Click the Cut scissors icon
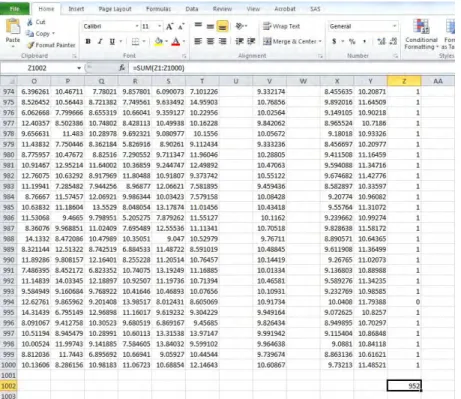Viewport: 461px width, 399px height. 30,22
